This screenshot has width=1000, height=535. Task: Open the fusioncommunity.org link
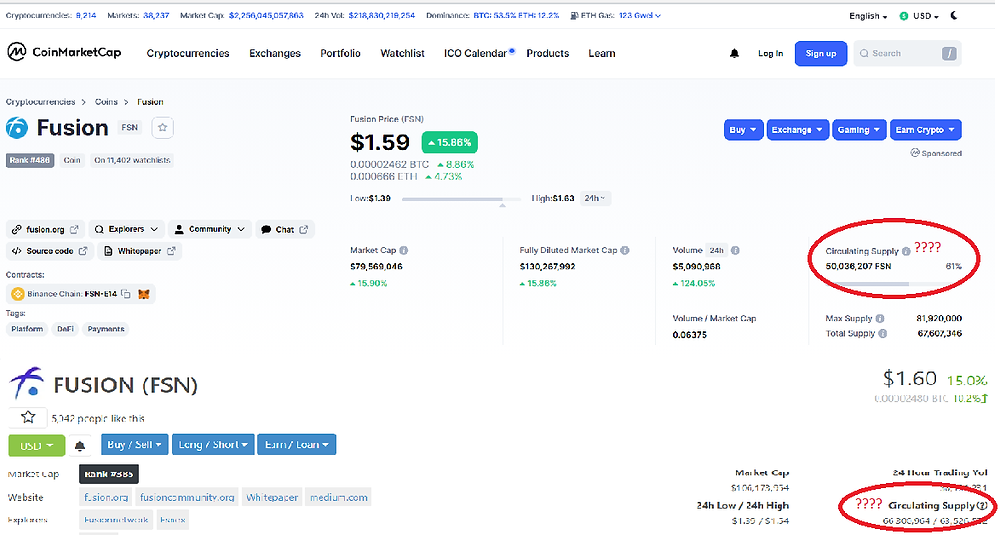(187, 497)
